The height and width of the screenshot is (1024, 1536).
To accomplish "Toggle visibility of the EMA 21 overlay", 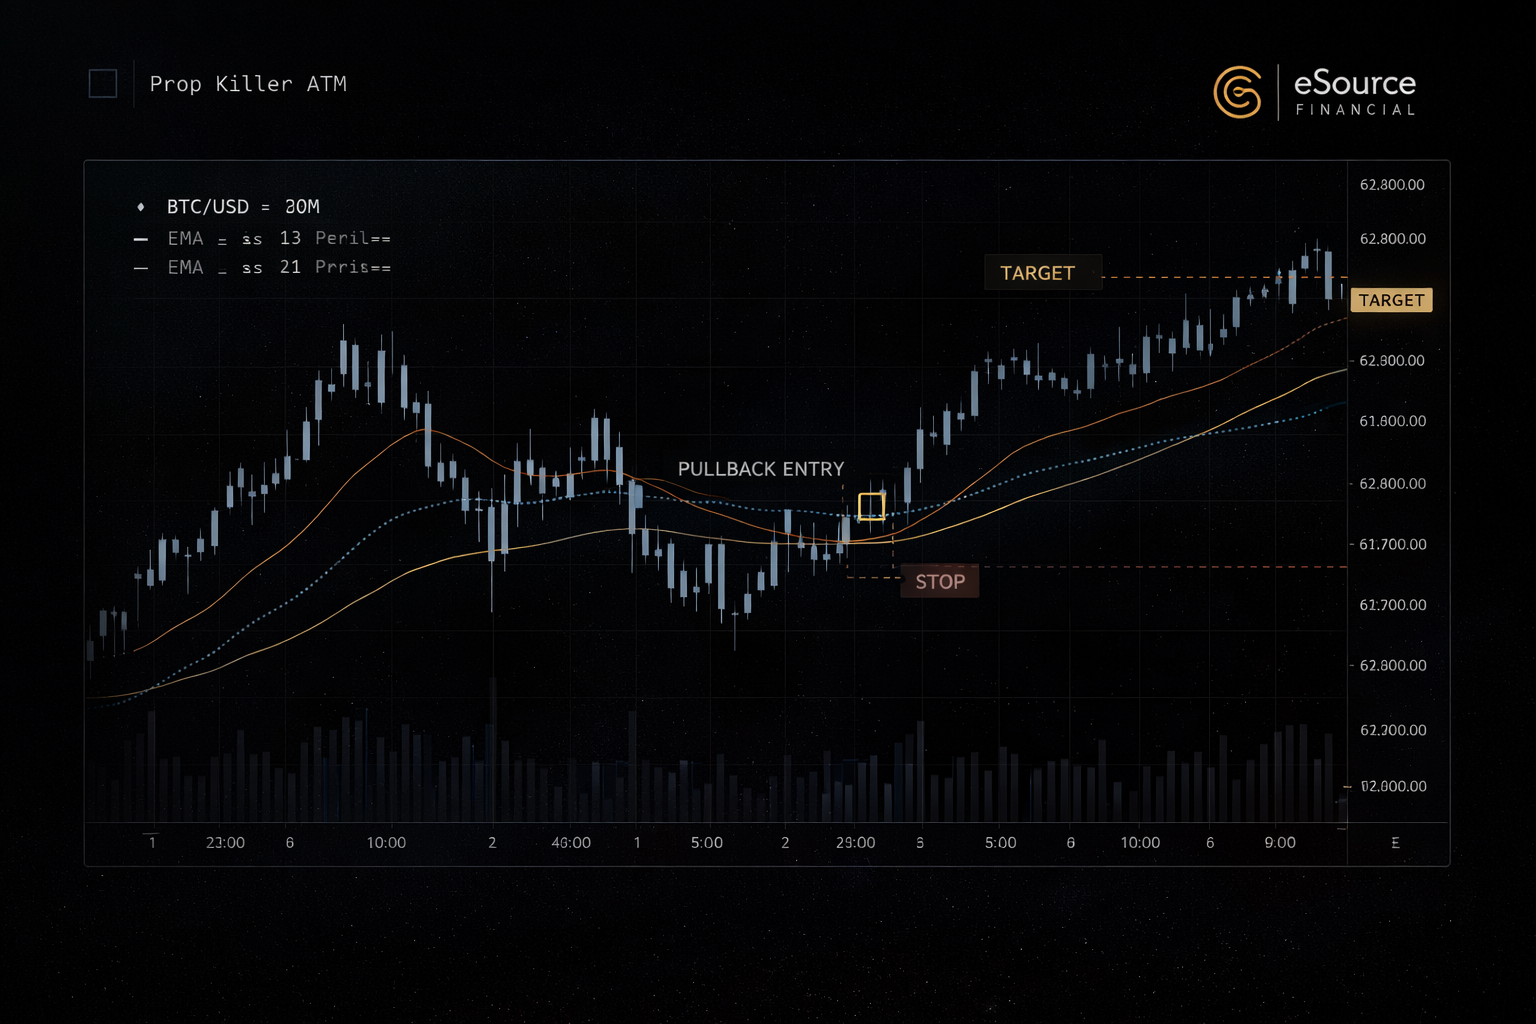I will (141, 267).
